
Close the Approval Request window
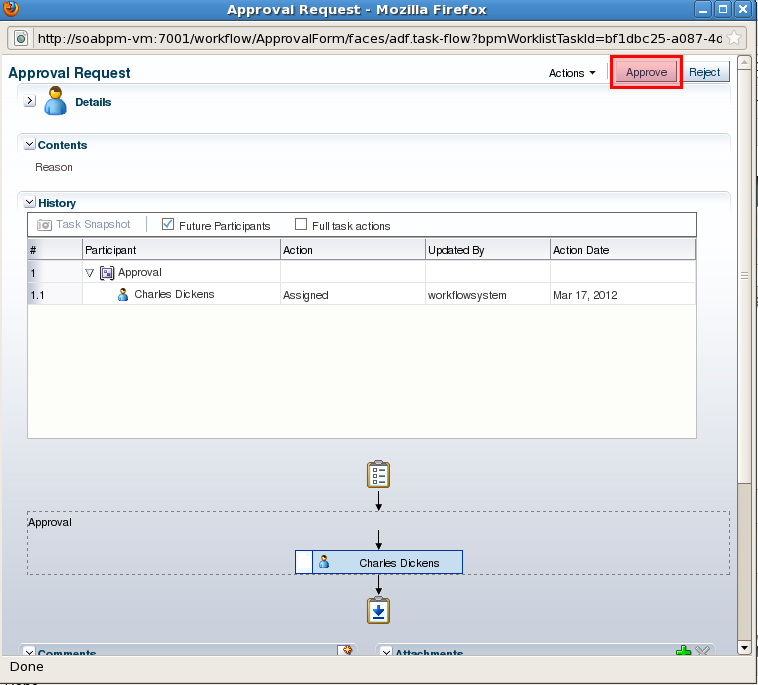click(743, 9)
